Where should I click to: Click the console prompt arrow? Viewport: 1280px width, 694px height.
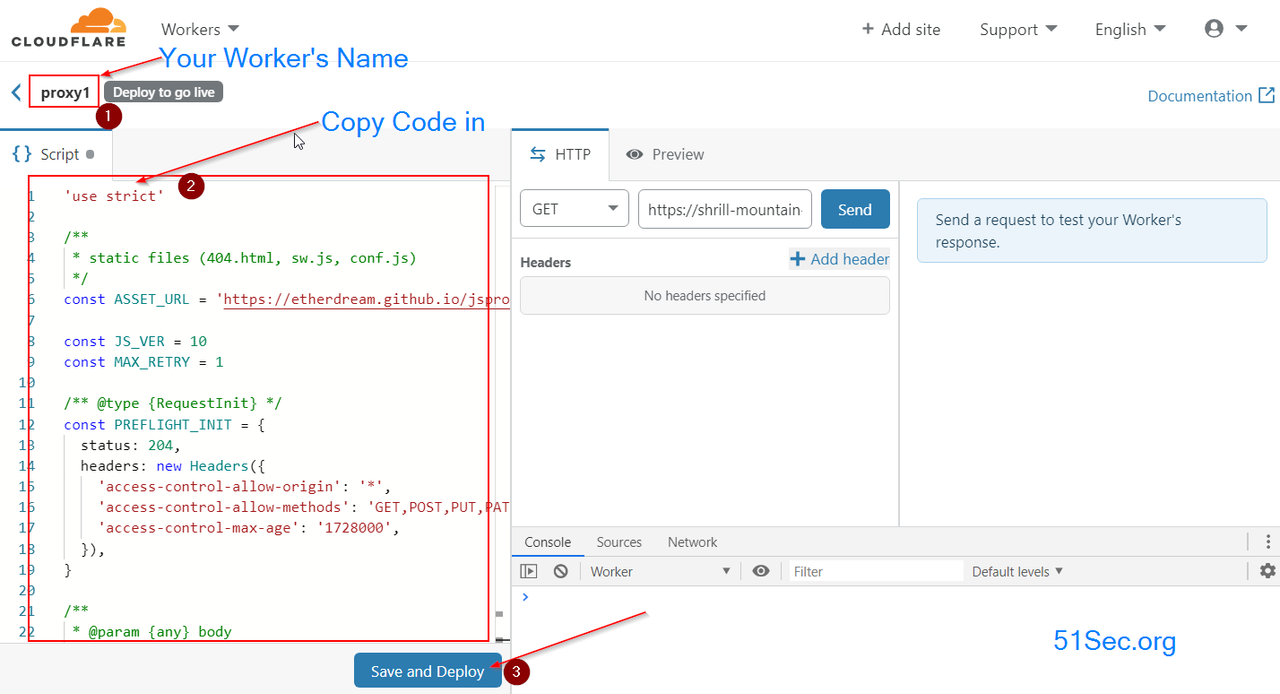coord(525,597)
